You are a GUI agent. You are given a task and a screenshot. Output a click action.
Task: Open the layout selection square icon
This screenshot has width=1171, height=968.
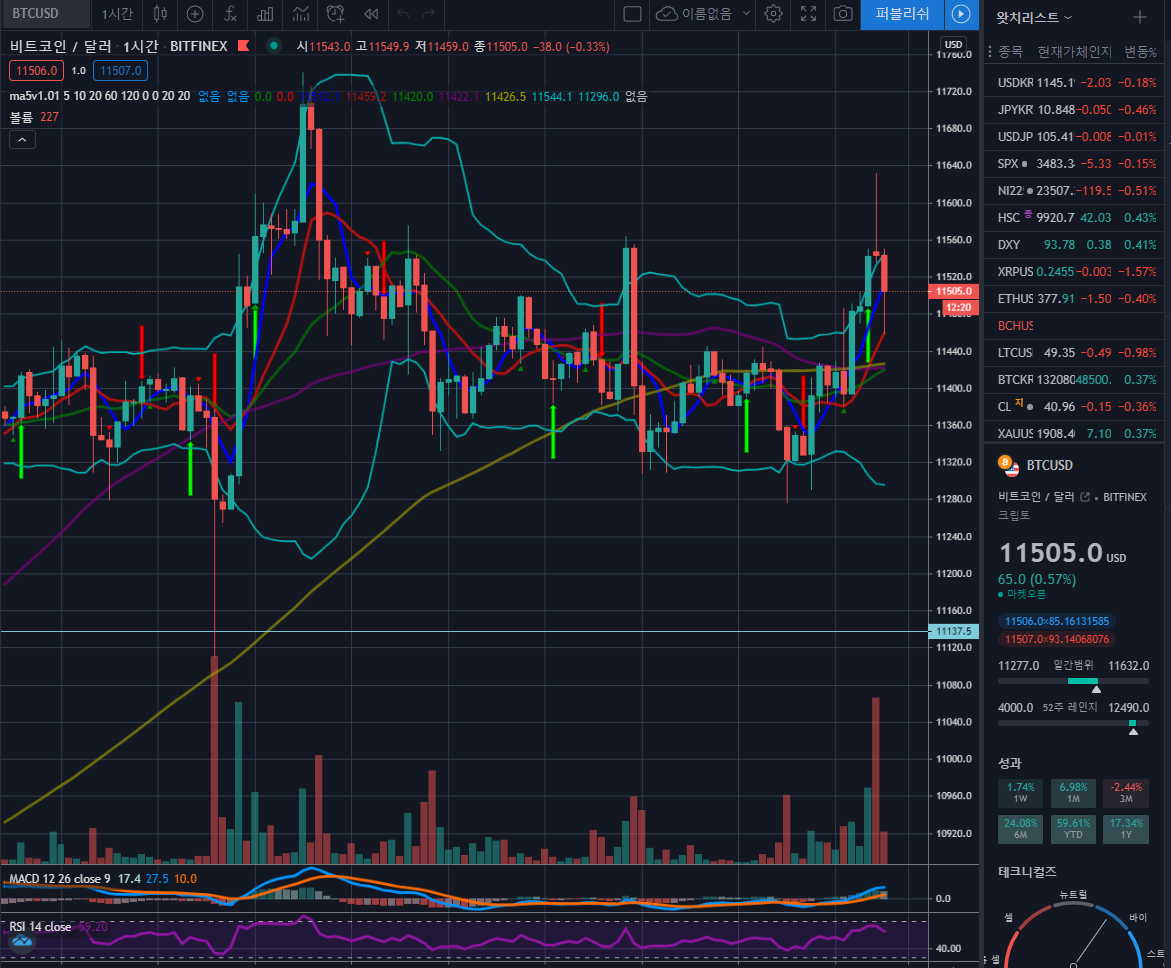tap(632, 13)
